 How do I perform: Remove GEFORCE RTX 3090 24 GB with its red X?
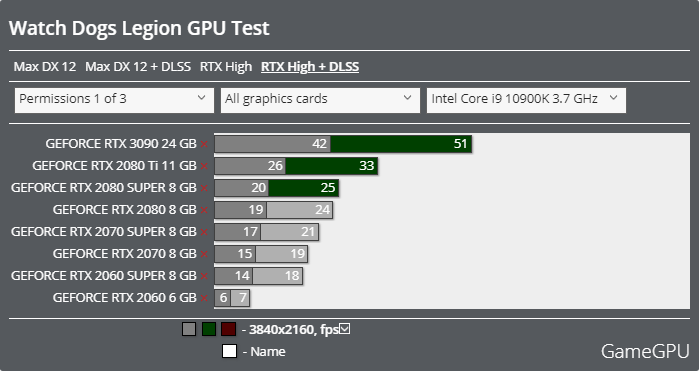pyautogui.click(x=204, y=144)
